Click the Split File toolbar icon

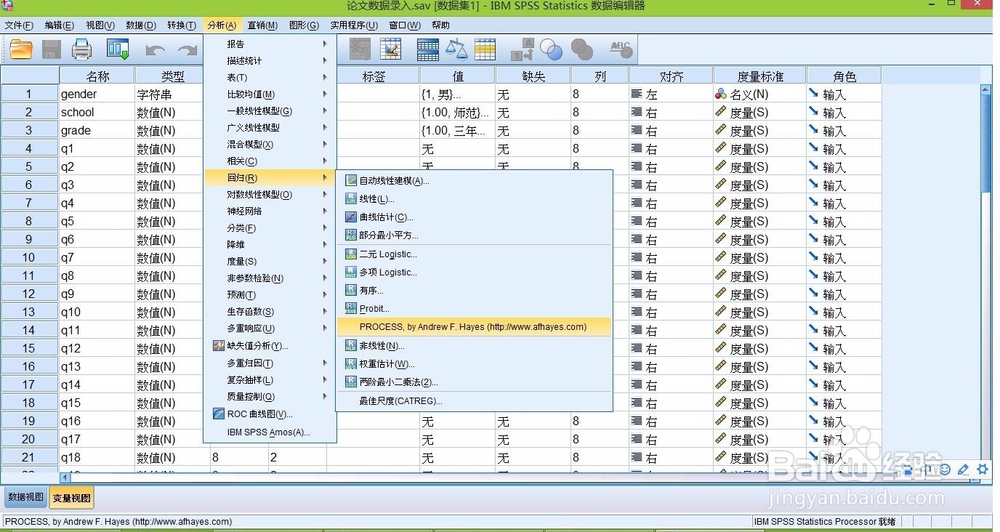[427, 50]
